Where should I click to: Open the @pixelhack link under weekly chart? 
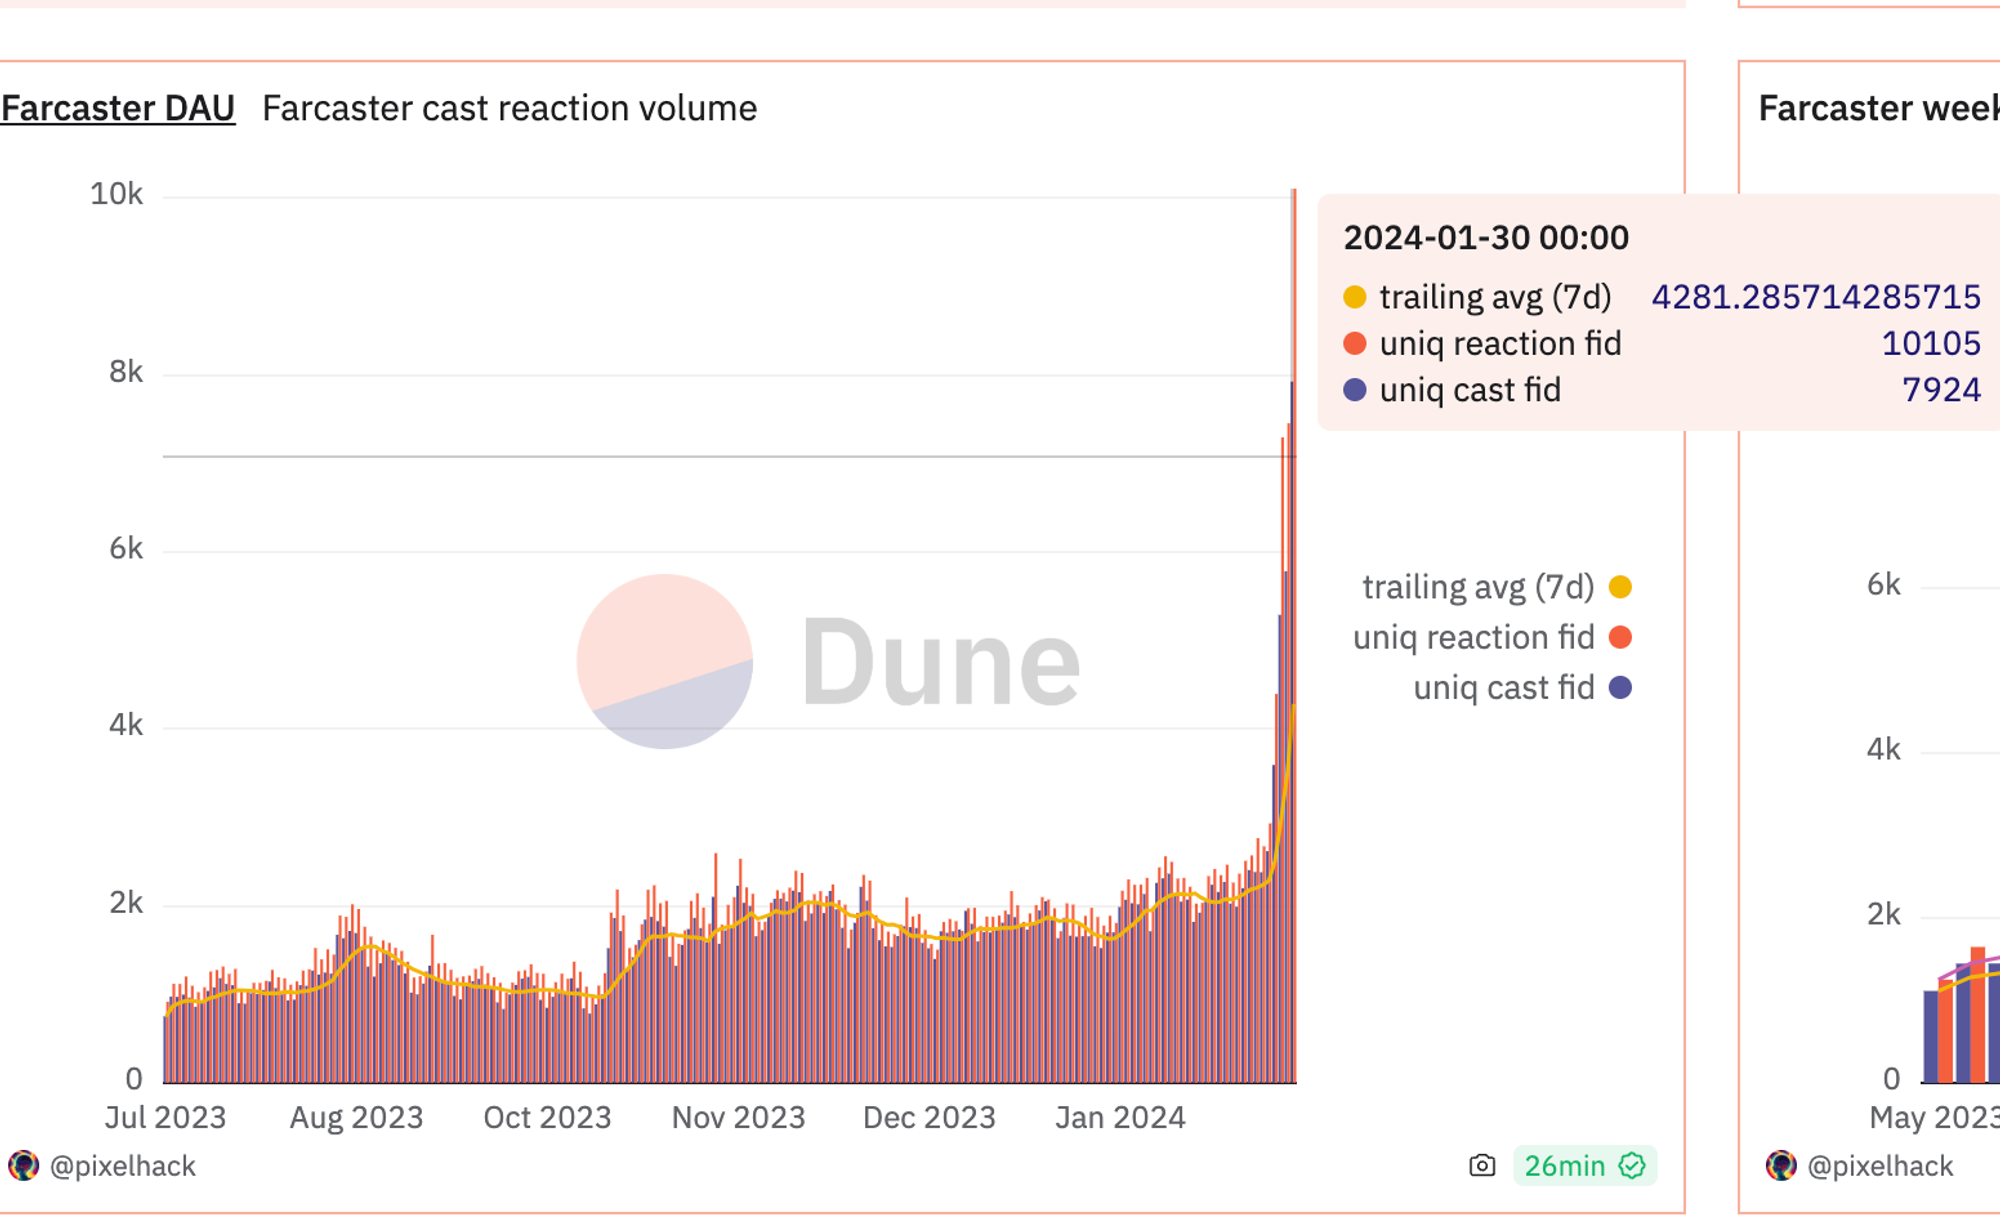point(1880,1166)
